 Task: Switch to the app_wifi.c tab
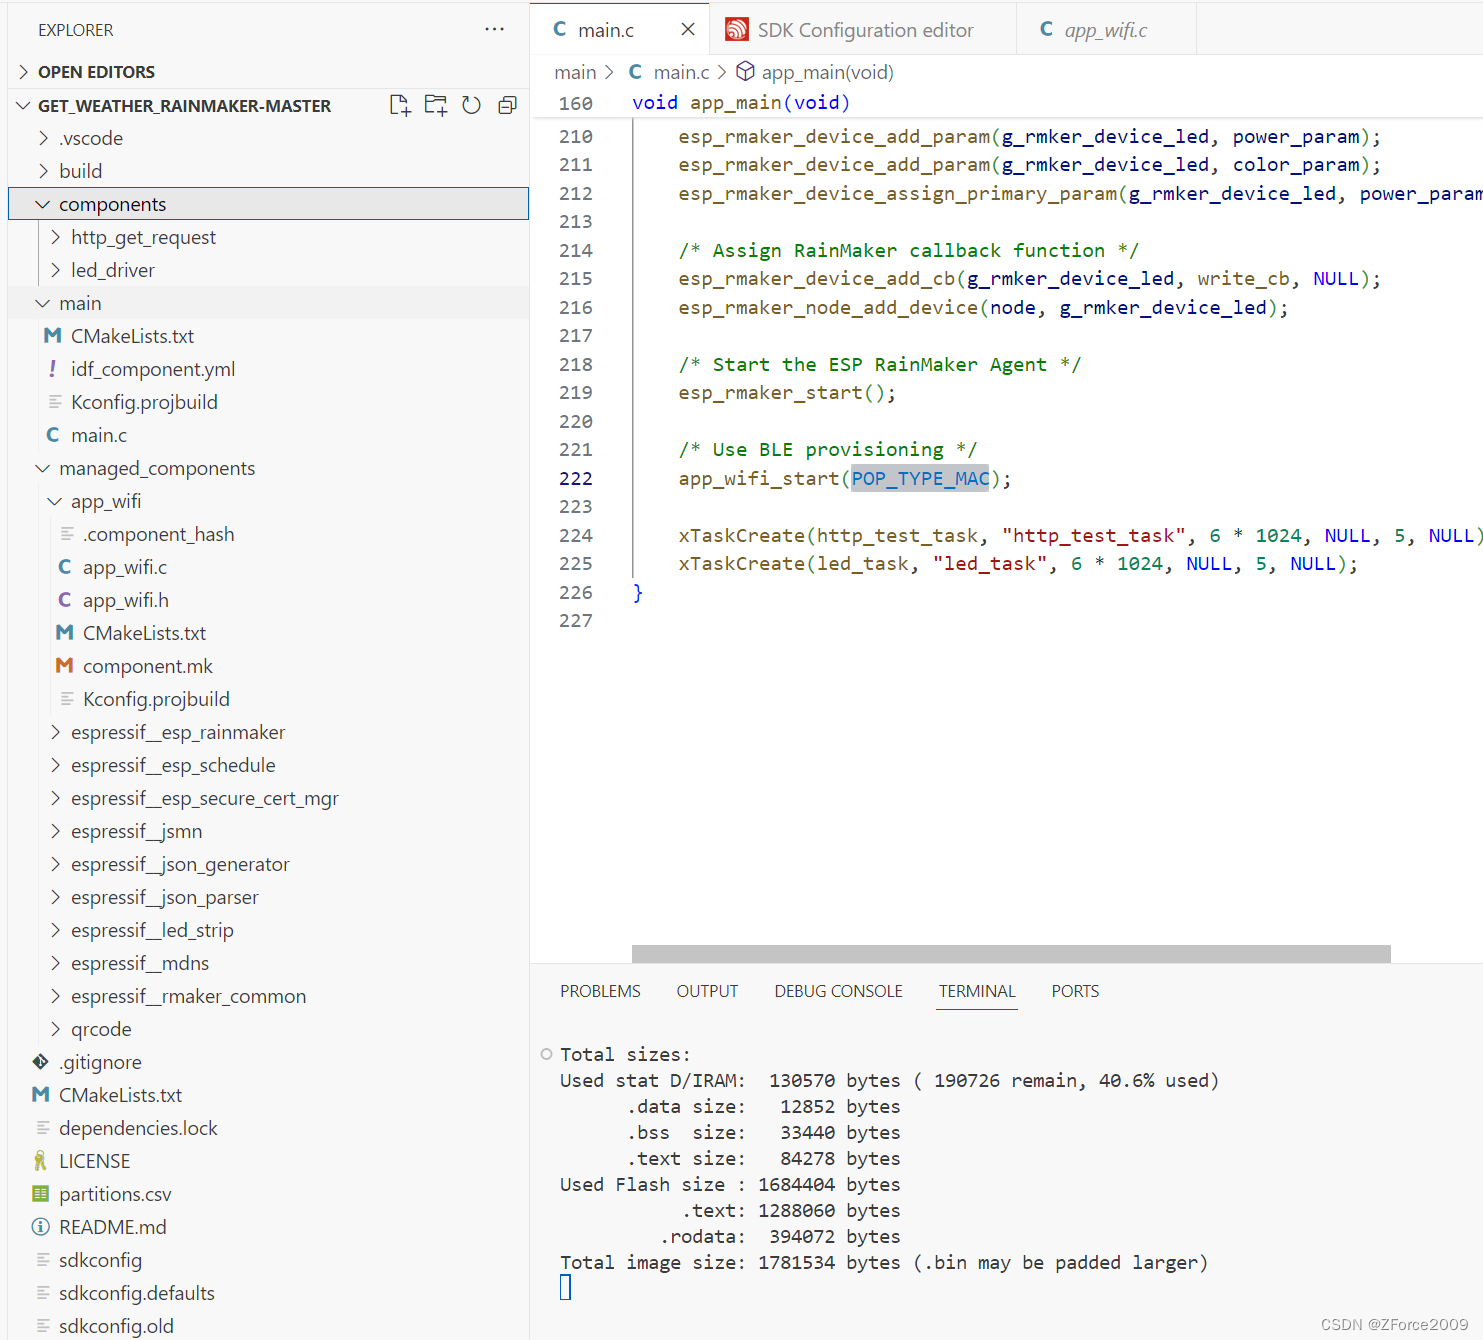click(1106, 30)
